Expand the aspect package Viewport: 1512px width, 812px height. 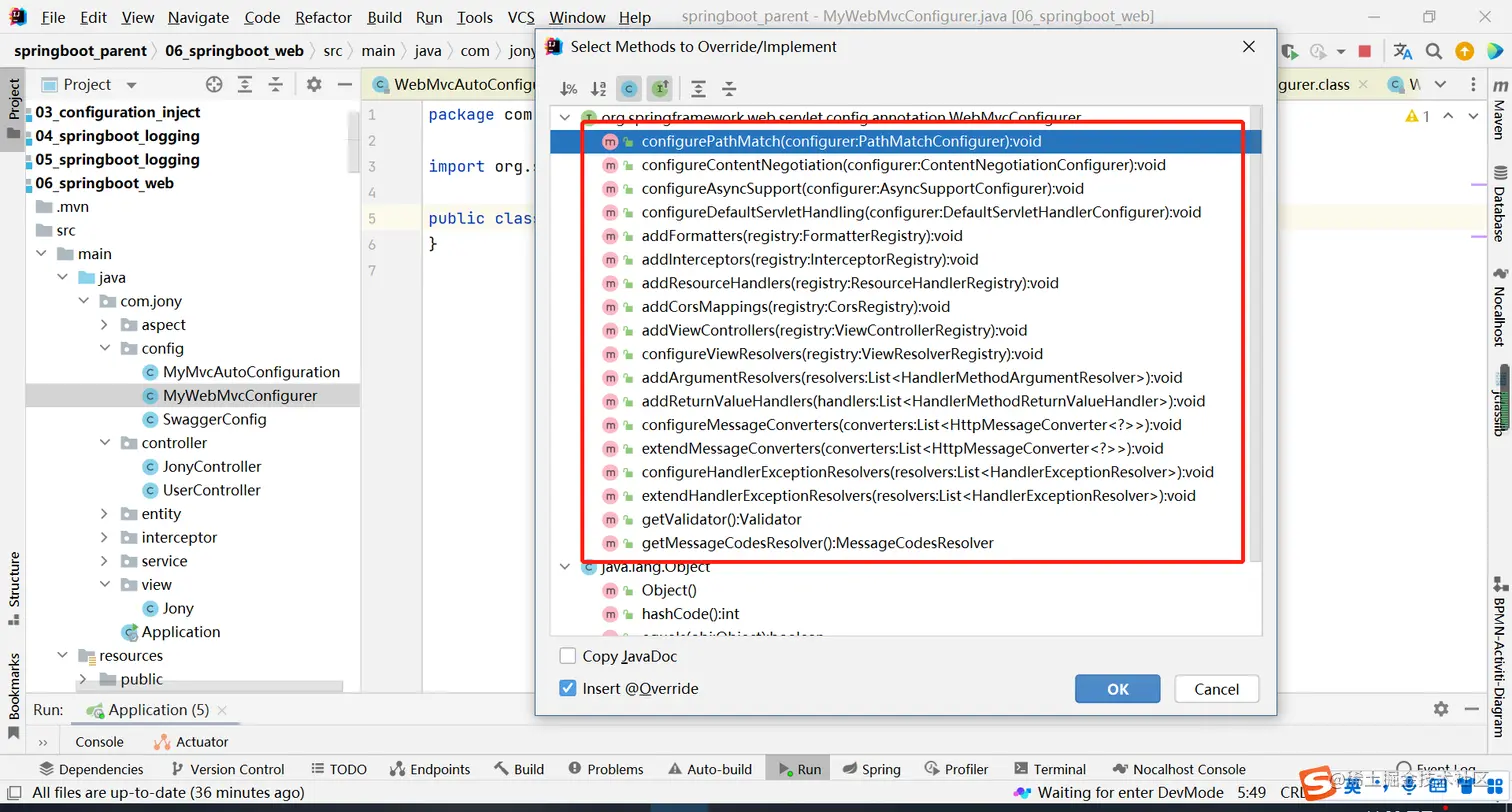coord(105,325)
